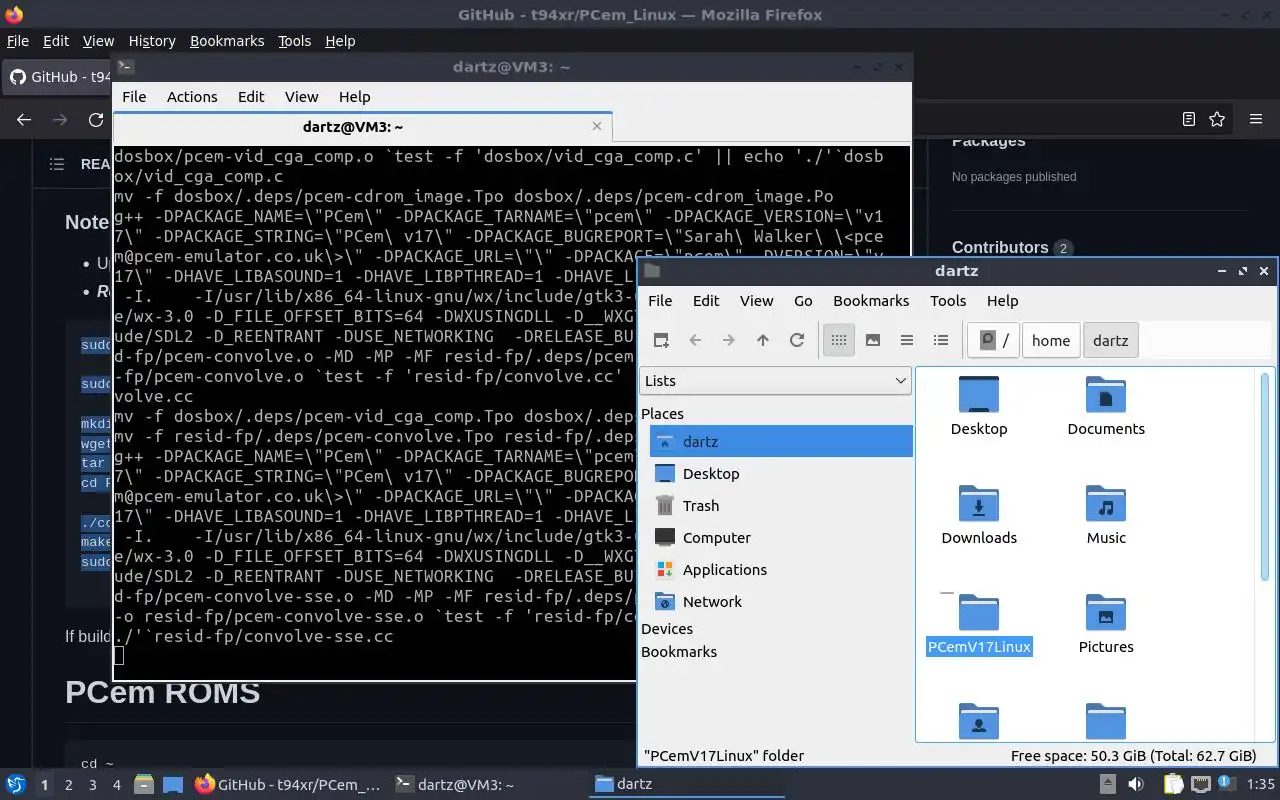
Task: Open file manager Bookmarks menu
Action: tap(871, 300)
